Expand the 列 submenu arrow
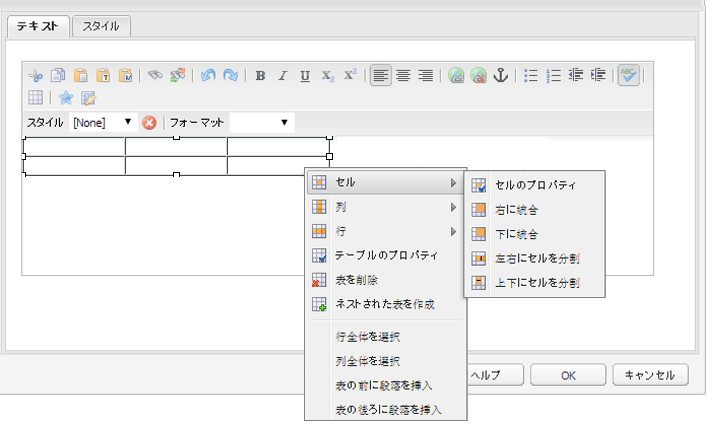The width and height of the screenshot is (708, 424). point(453,207)
